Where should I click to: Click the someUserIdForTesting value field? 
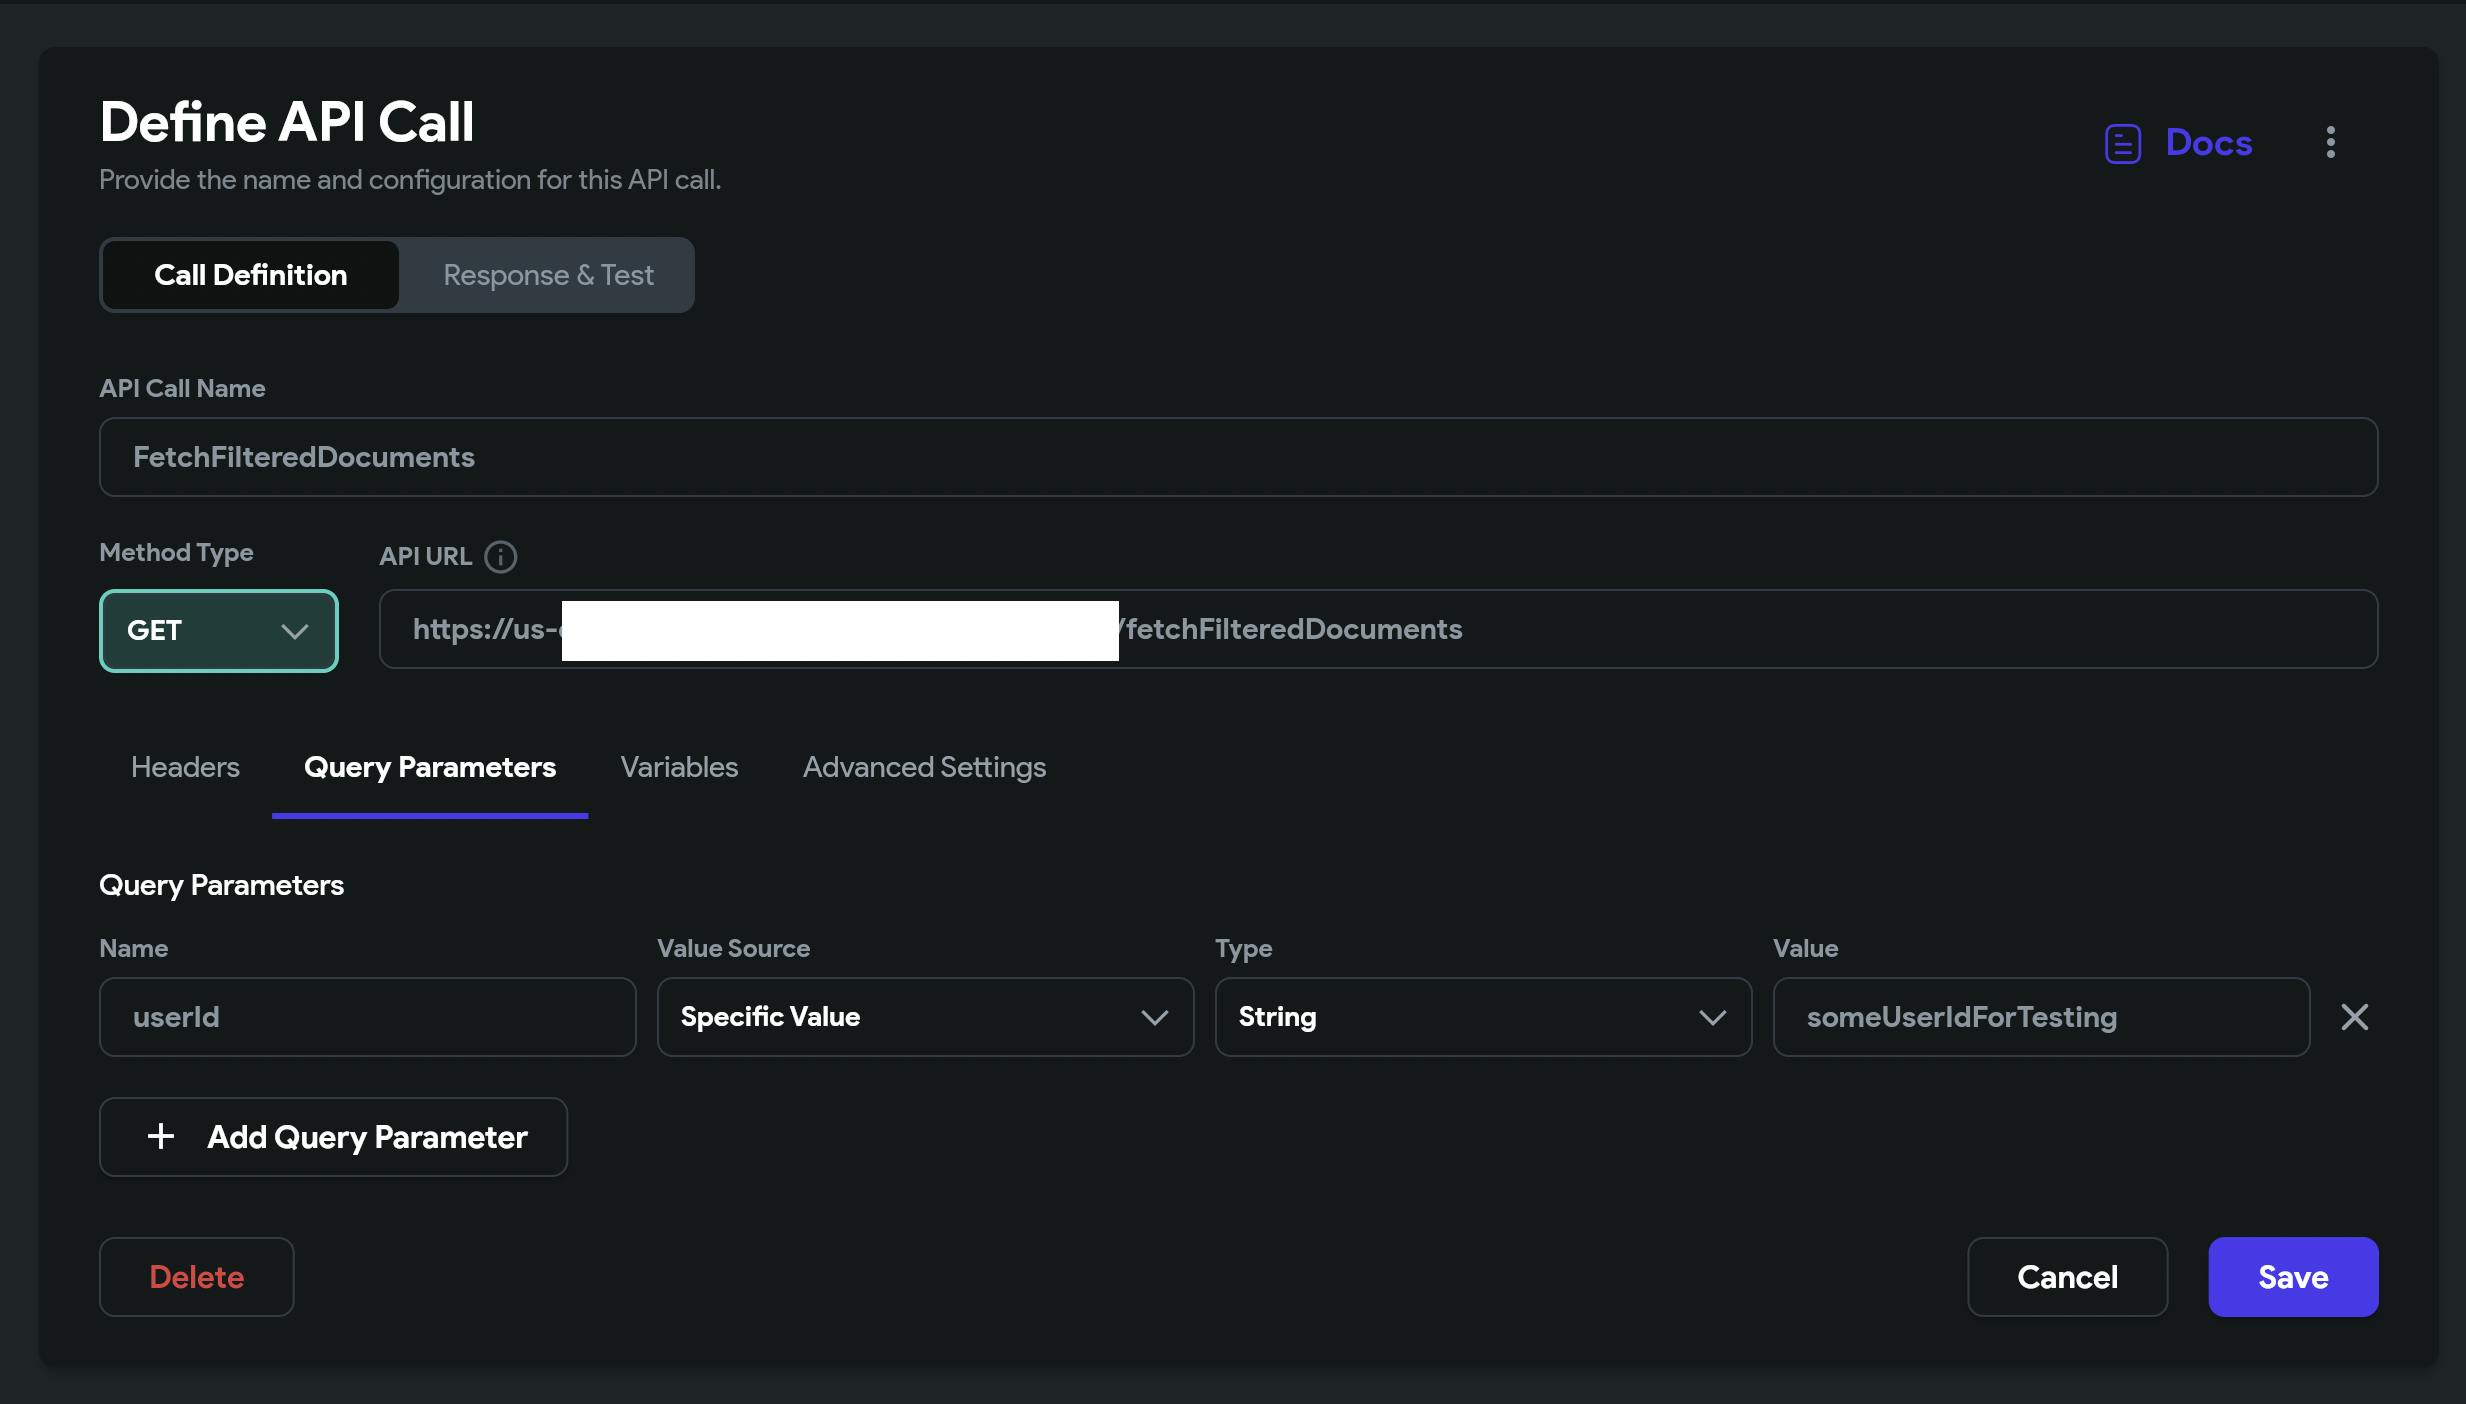[x=2040, y=1017]
